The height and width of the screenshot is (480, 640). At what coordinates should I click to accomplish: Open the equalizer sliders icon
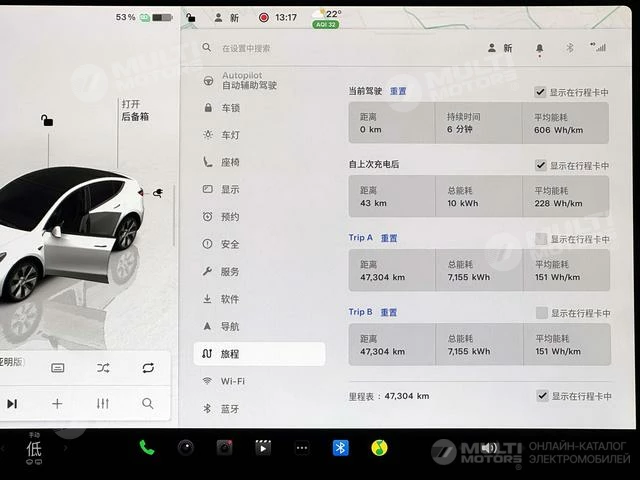pyautogui.click(x=102, y=404)
